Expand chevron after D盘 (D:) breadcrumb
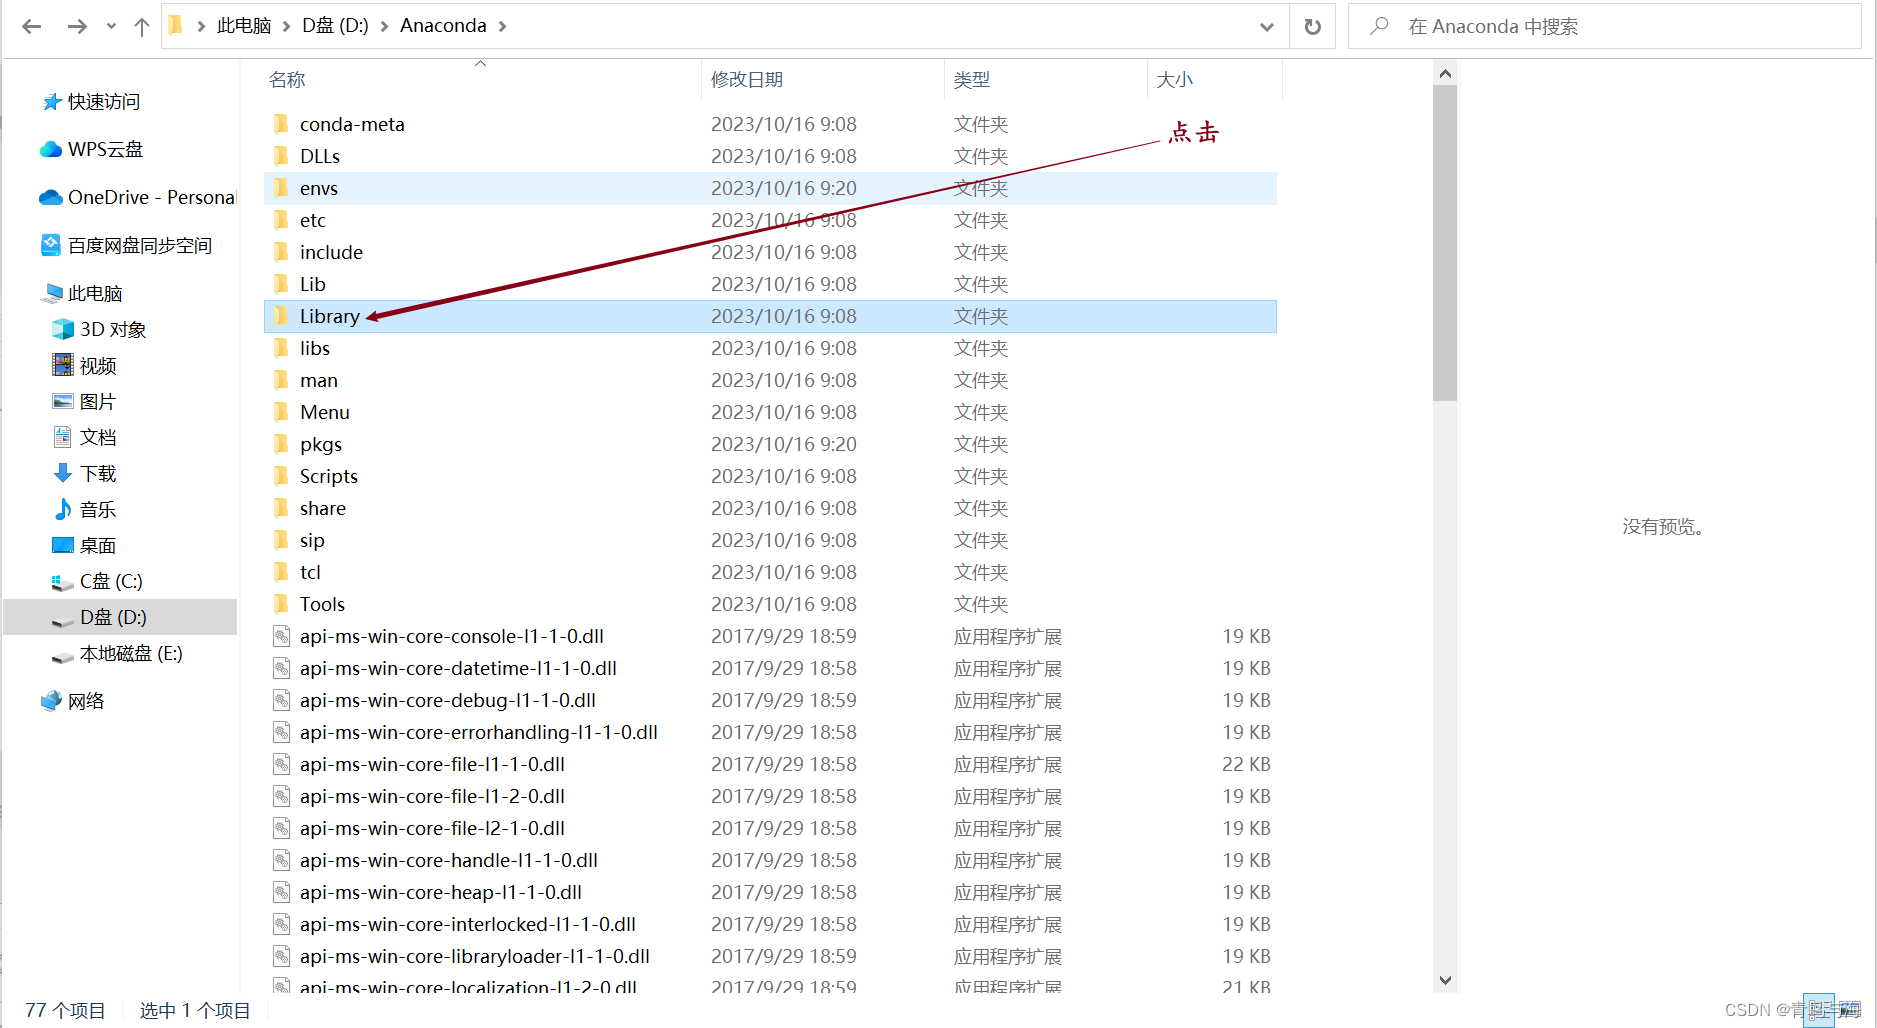Screen dimensions: 1877x1028 384,26
